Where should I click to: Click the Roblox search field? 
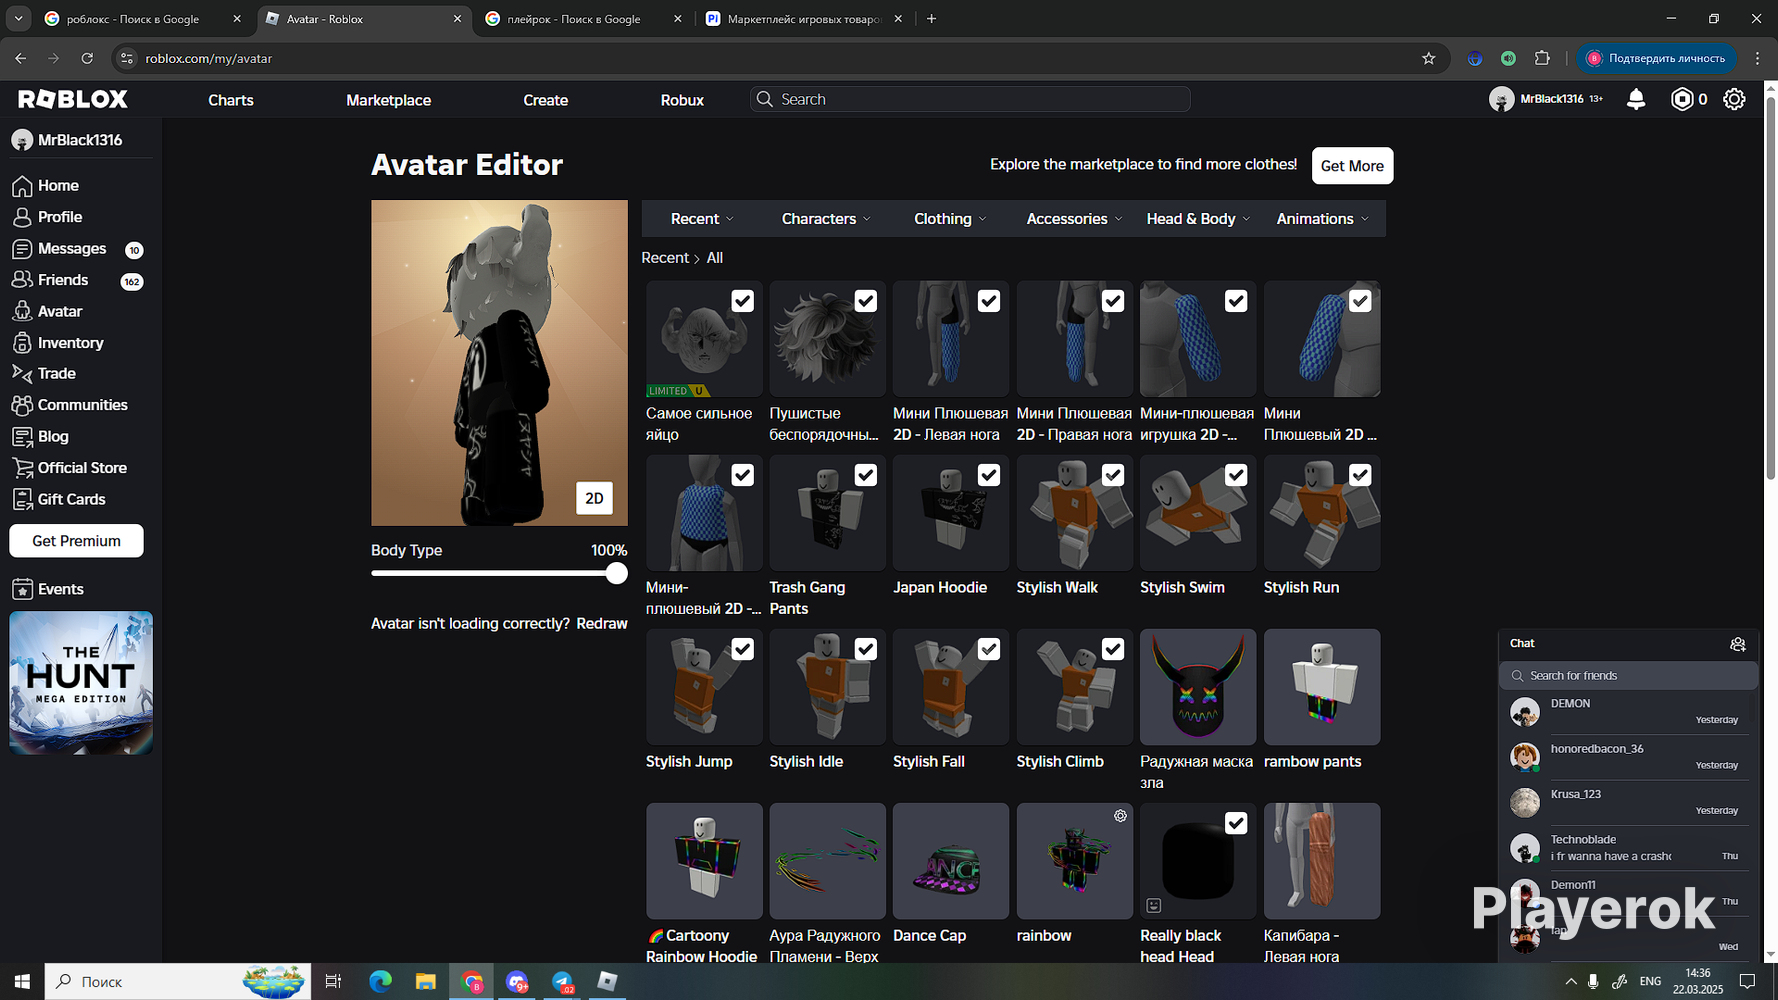pos(970,99)
